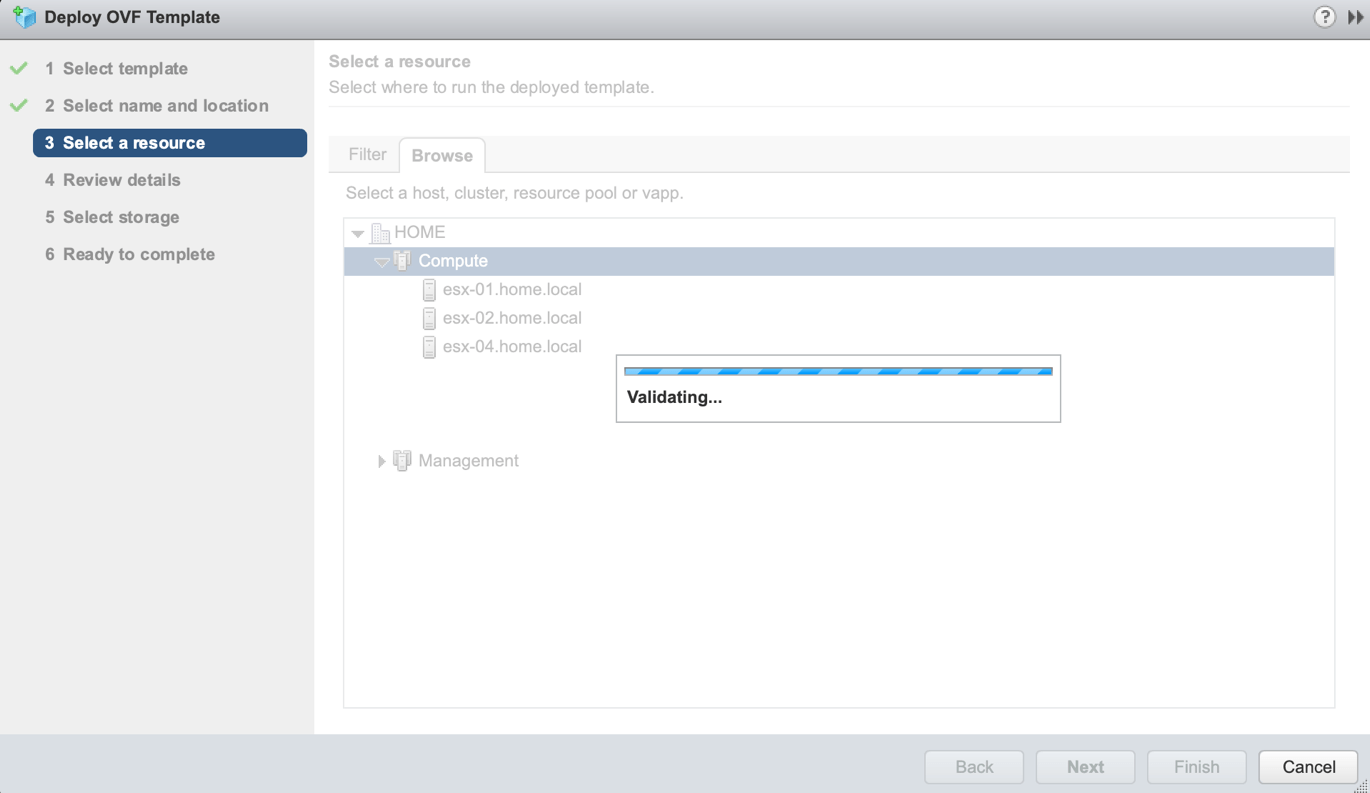
Task: Click the HOME datacenter icon
Action: click(x=380, y=233)
